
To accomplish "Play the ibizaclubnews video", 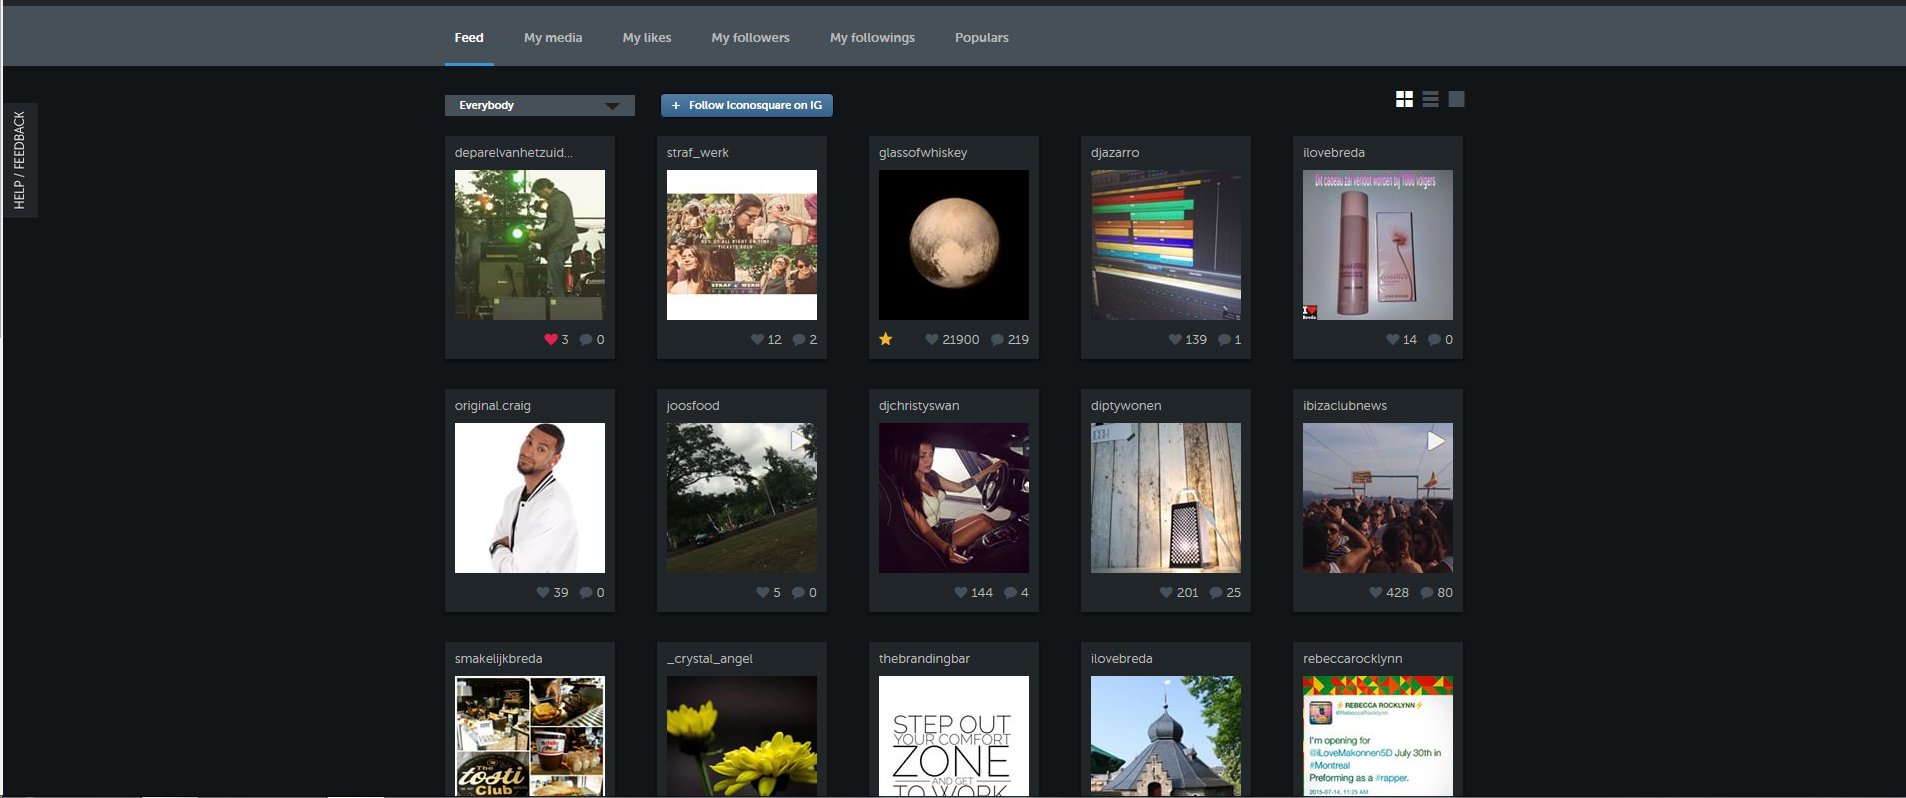I will click(x=1435, y=441).
